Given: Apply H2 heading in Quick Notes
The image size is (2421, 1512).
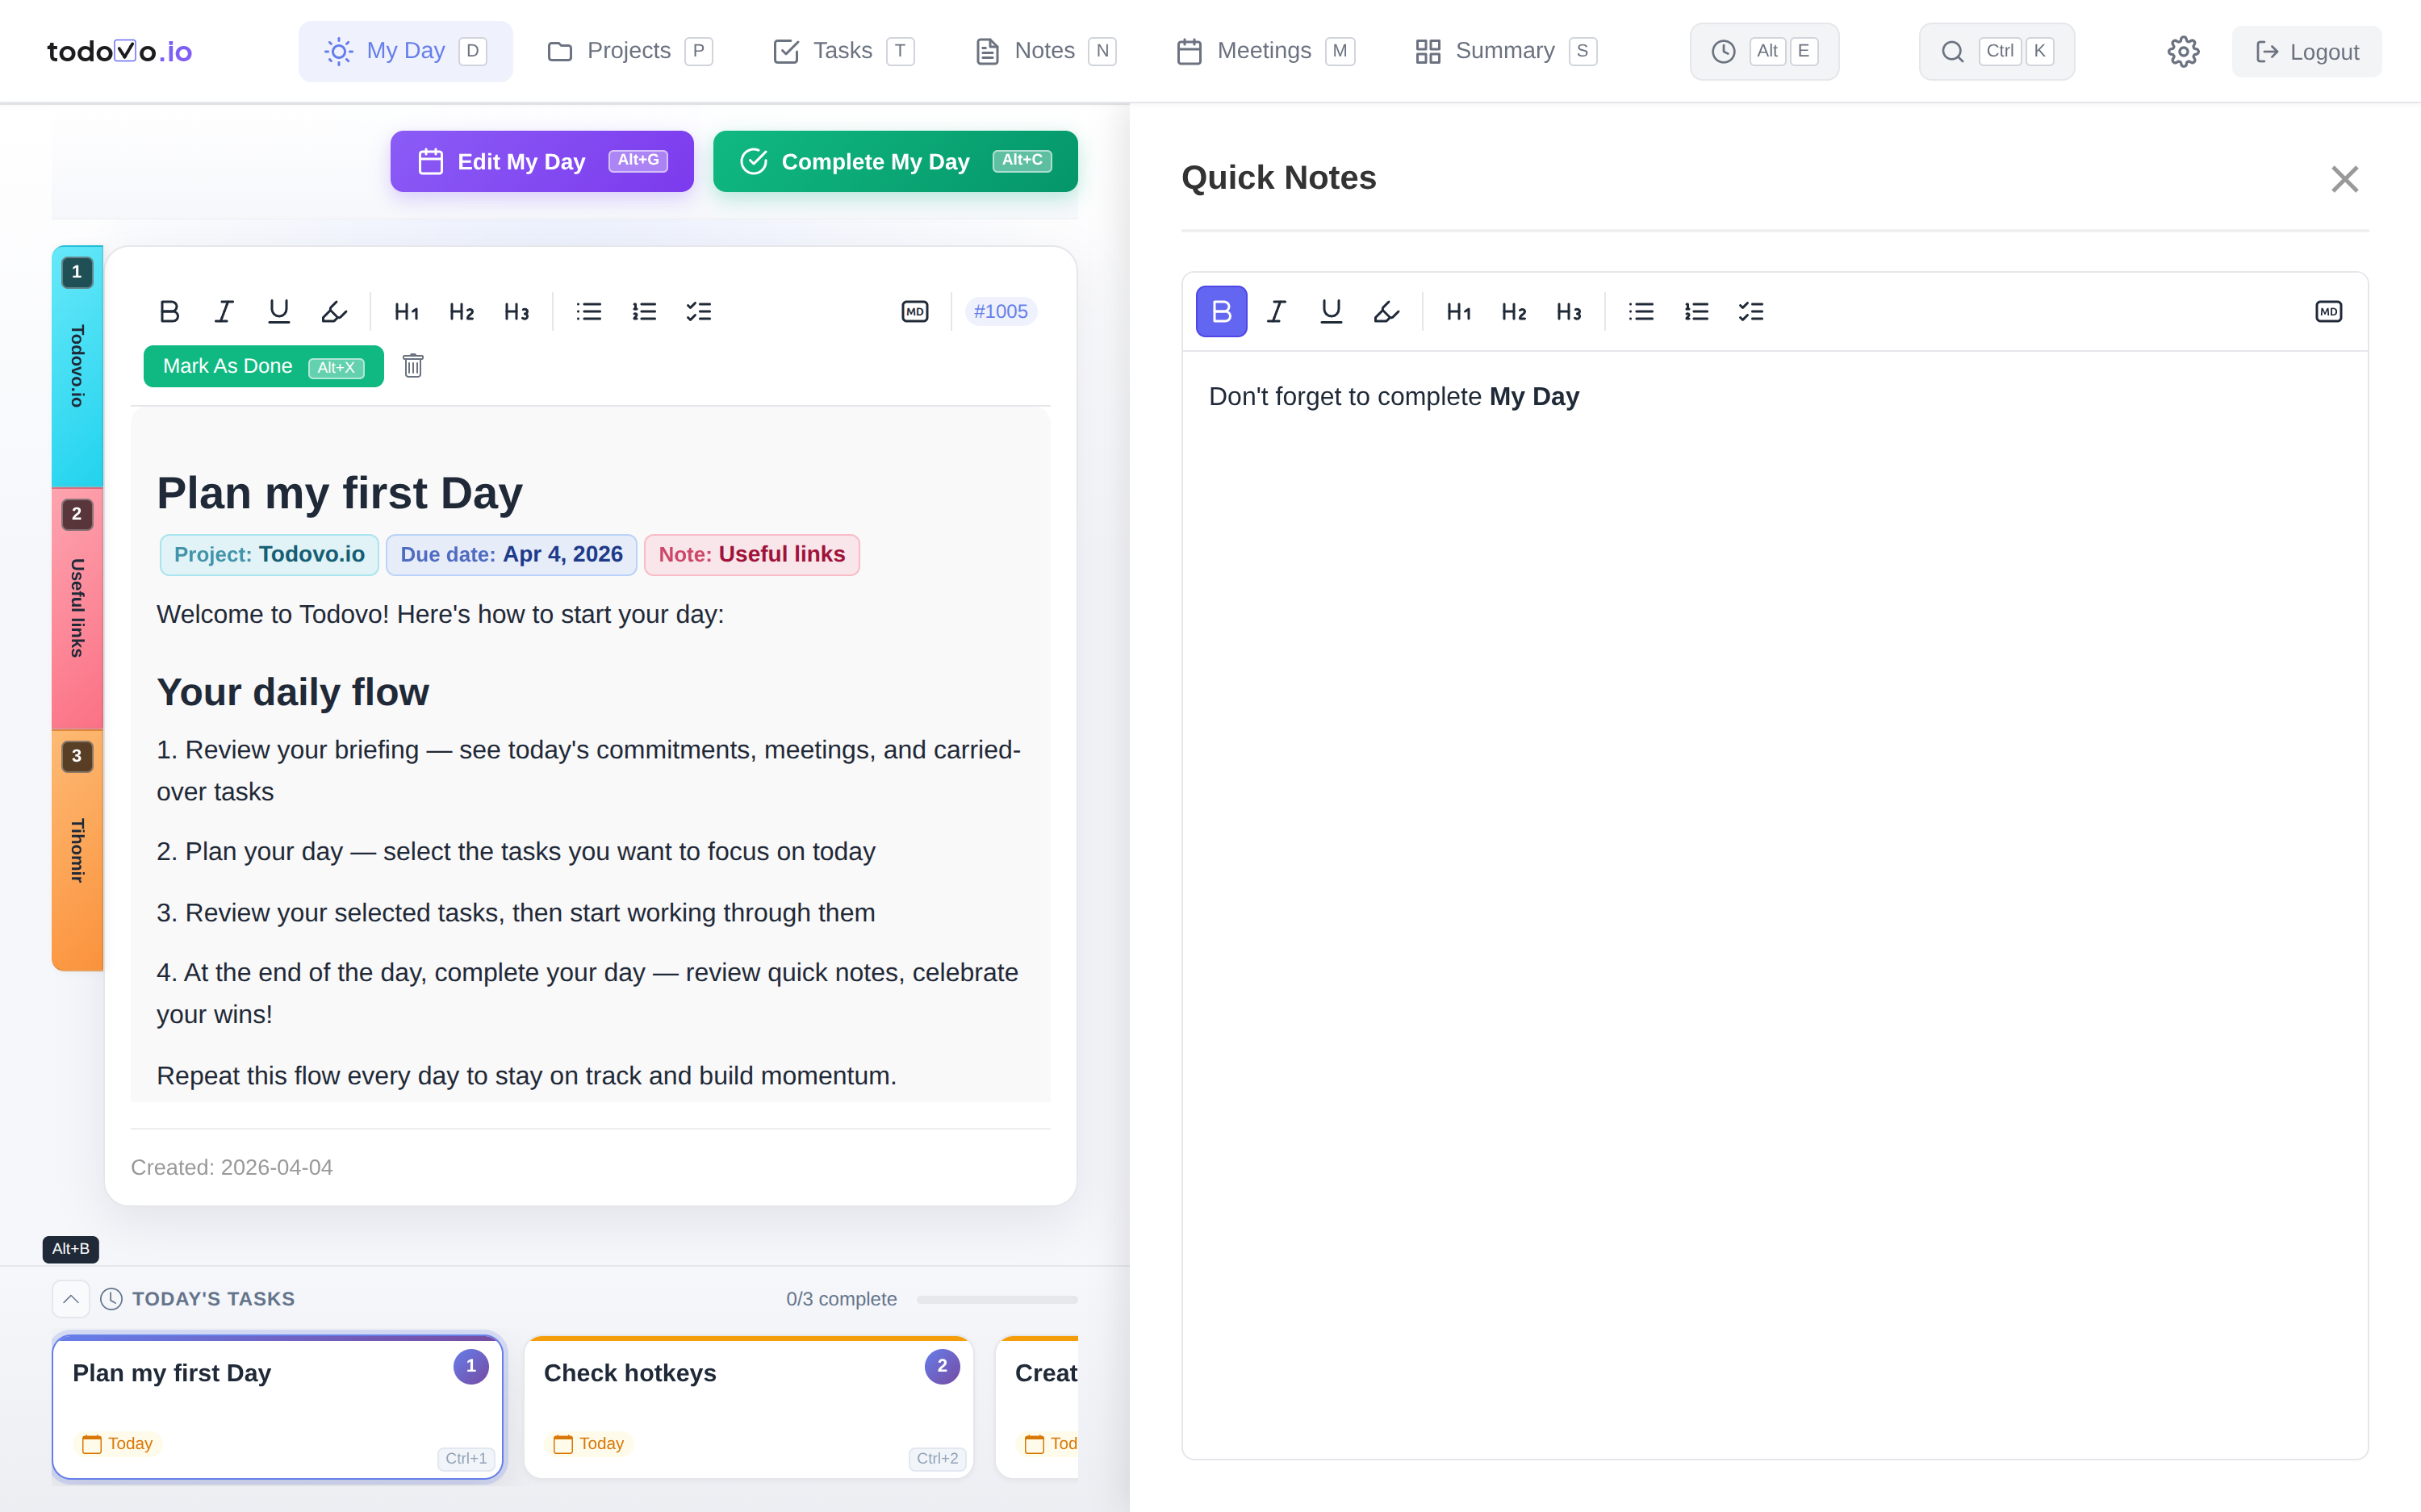Looking at the screenshot, I should (1514, 312).
